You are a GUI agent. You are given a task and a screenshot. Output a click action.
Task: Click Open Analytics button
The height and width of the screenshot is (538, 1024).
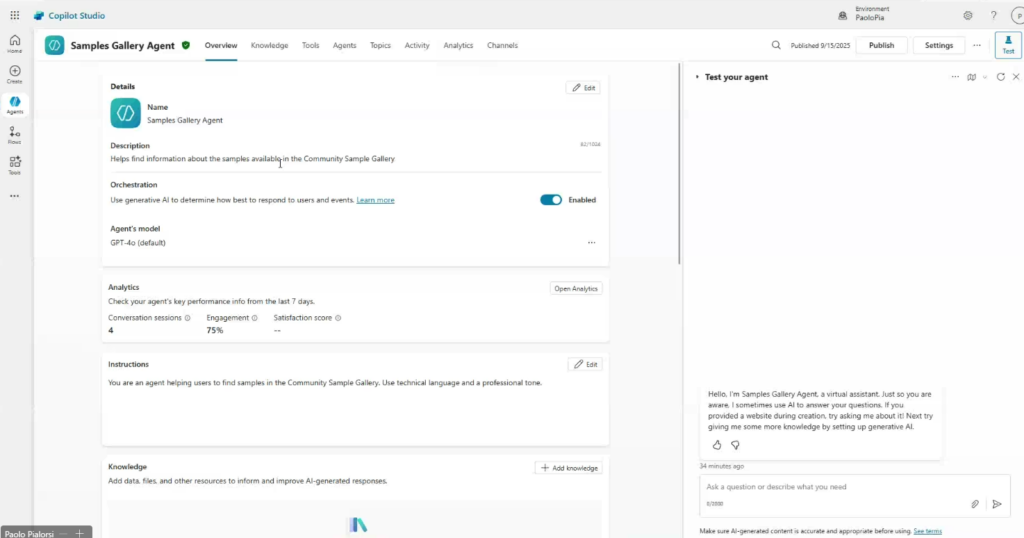(x=575, y=289)
